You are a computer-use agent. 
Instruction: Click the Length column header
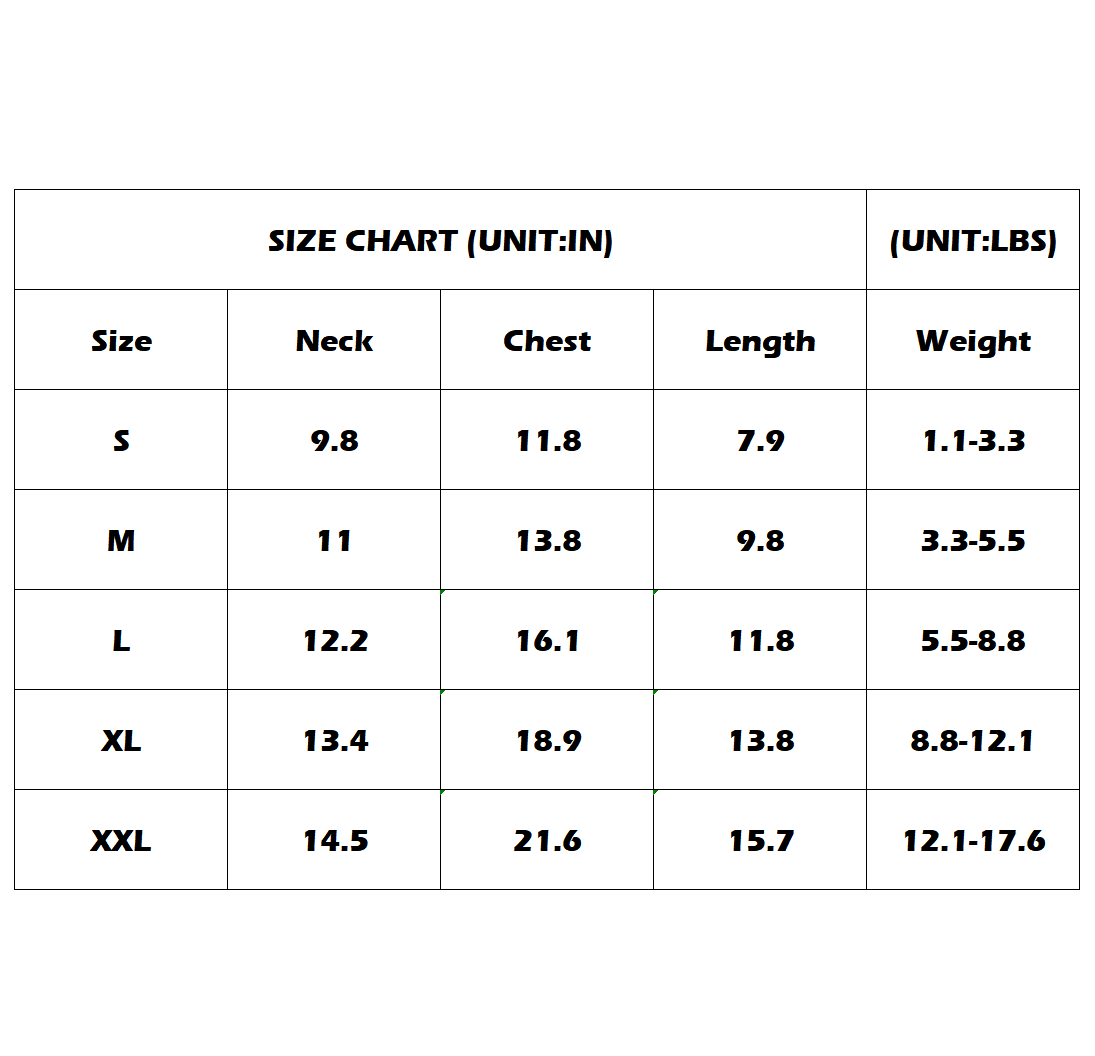point(760,340)
